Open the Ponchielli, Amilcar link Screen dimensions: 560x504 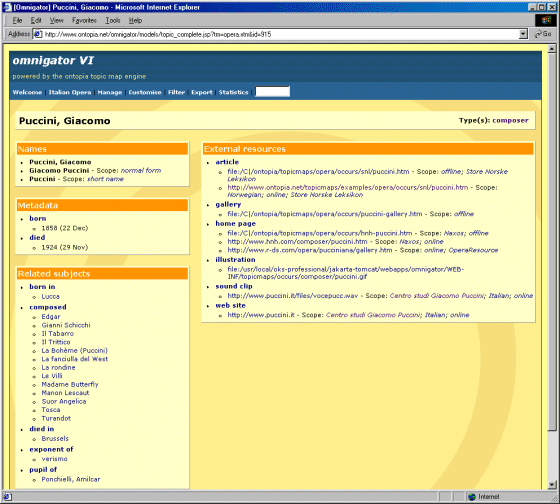tap(71, 479)
